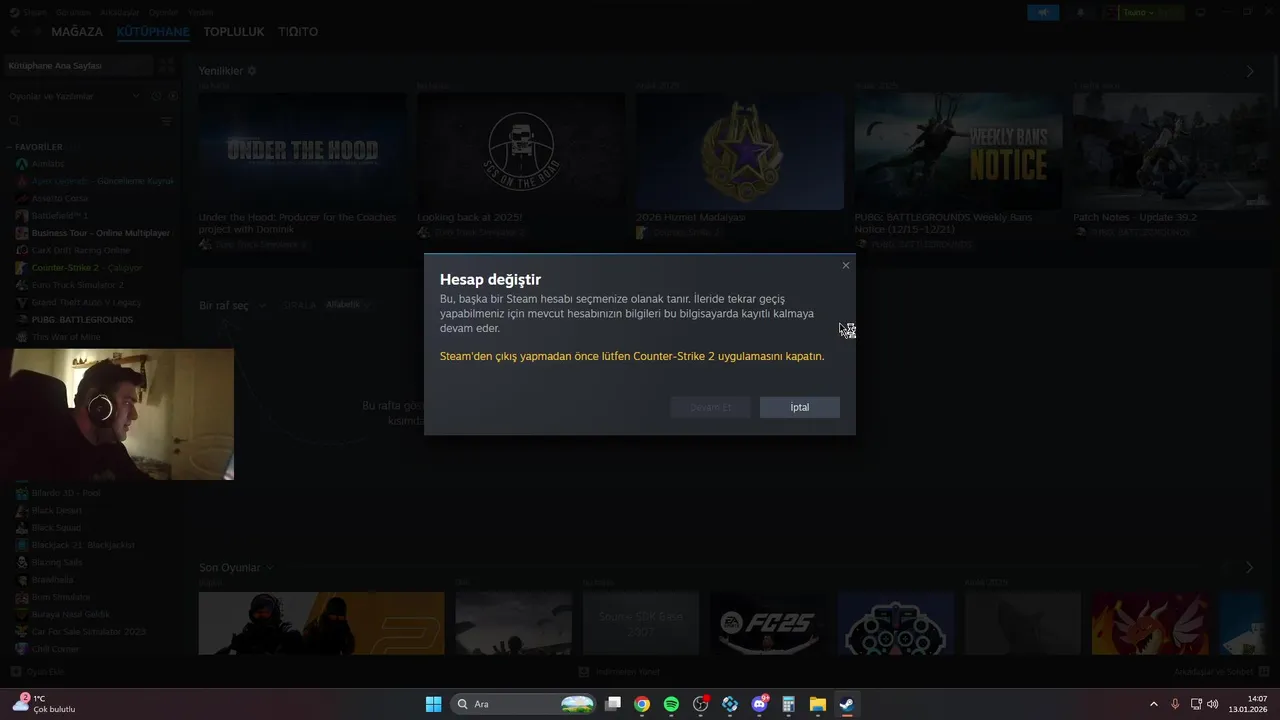Open the Görünüm menu
The width and height of the screenshot is (1280, 720).
72,12
